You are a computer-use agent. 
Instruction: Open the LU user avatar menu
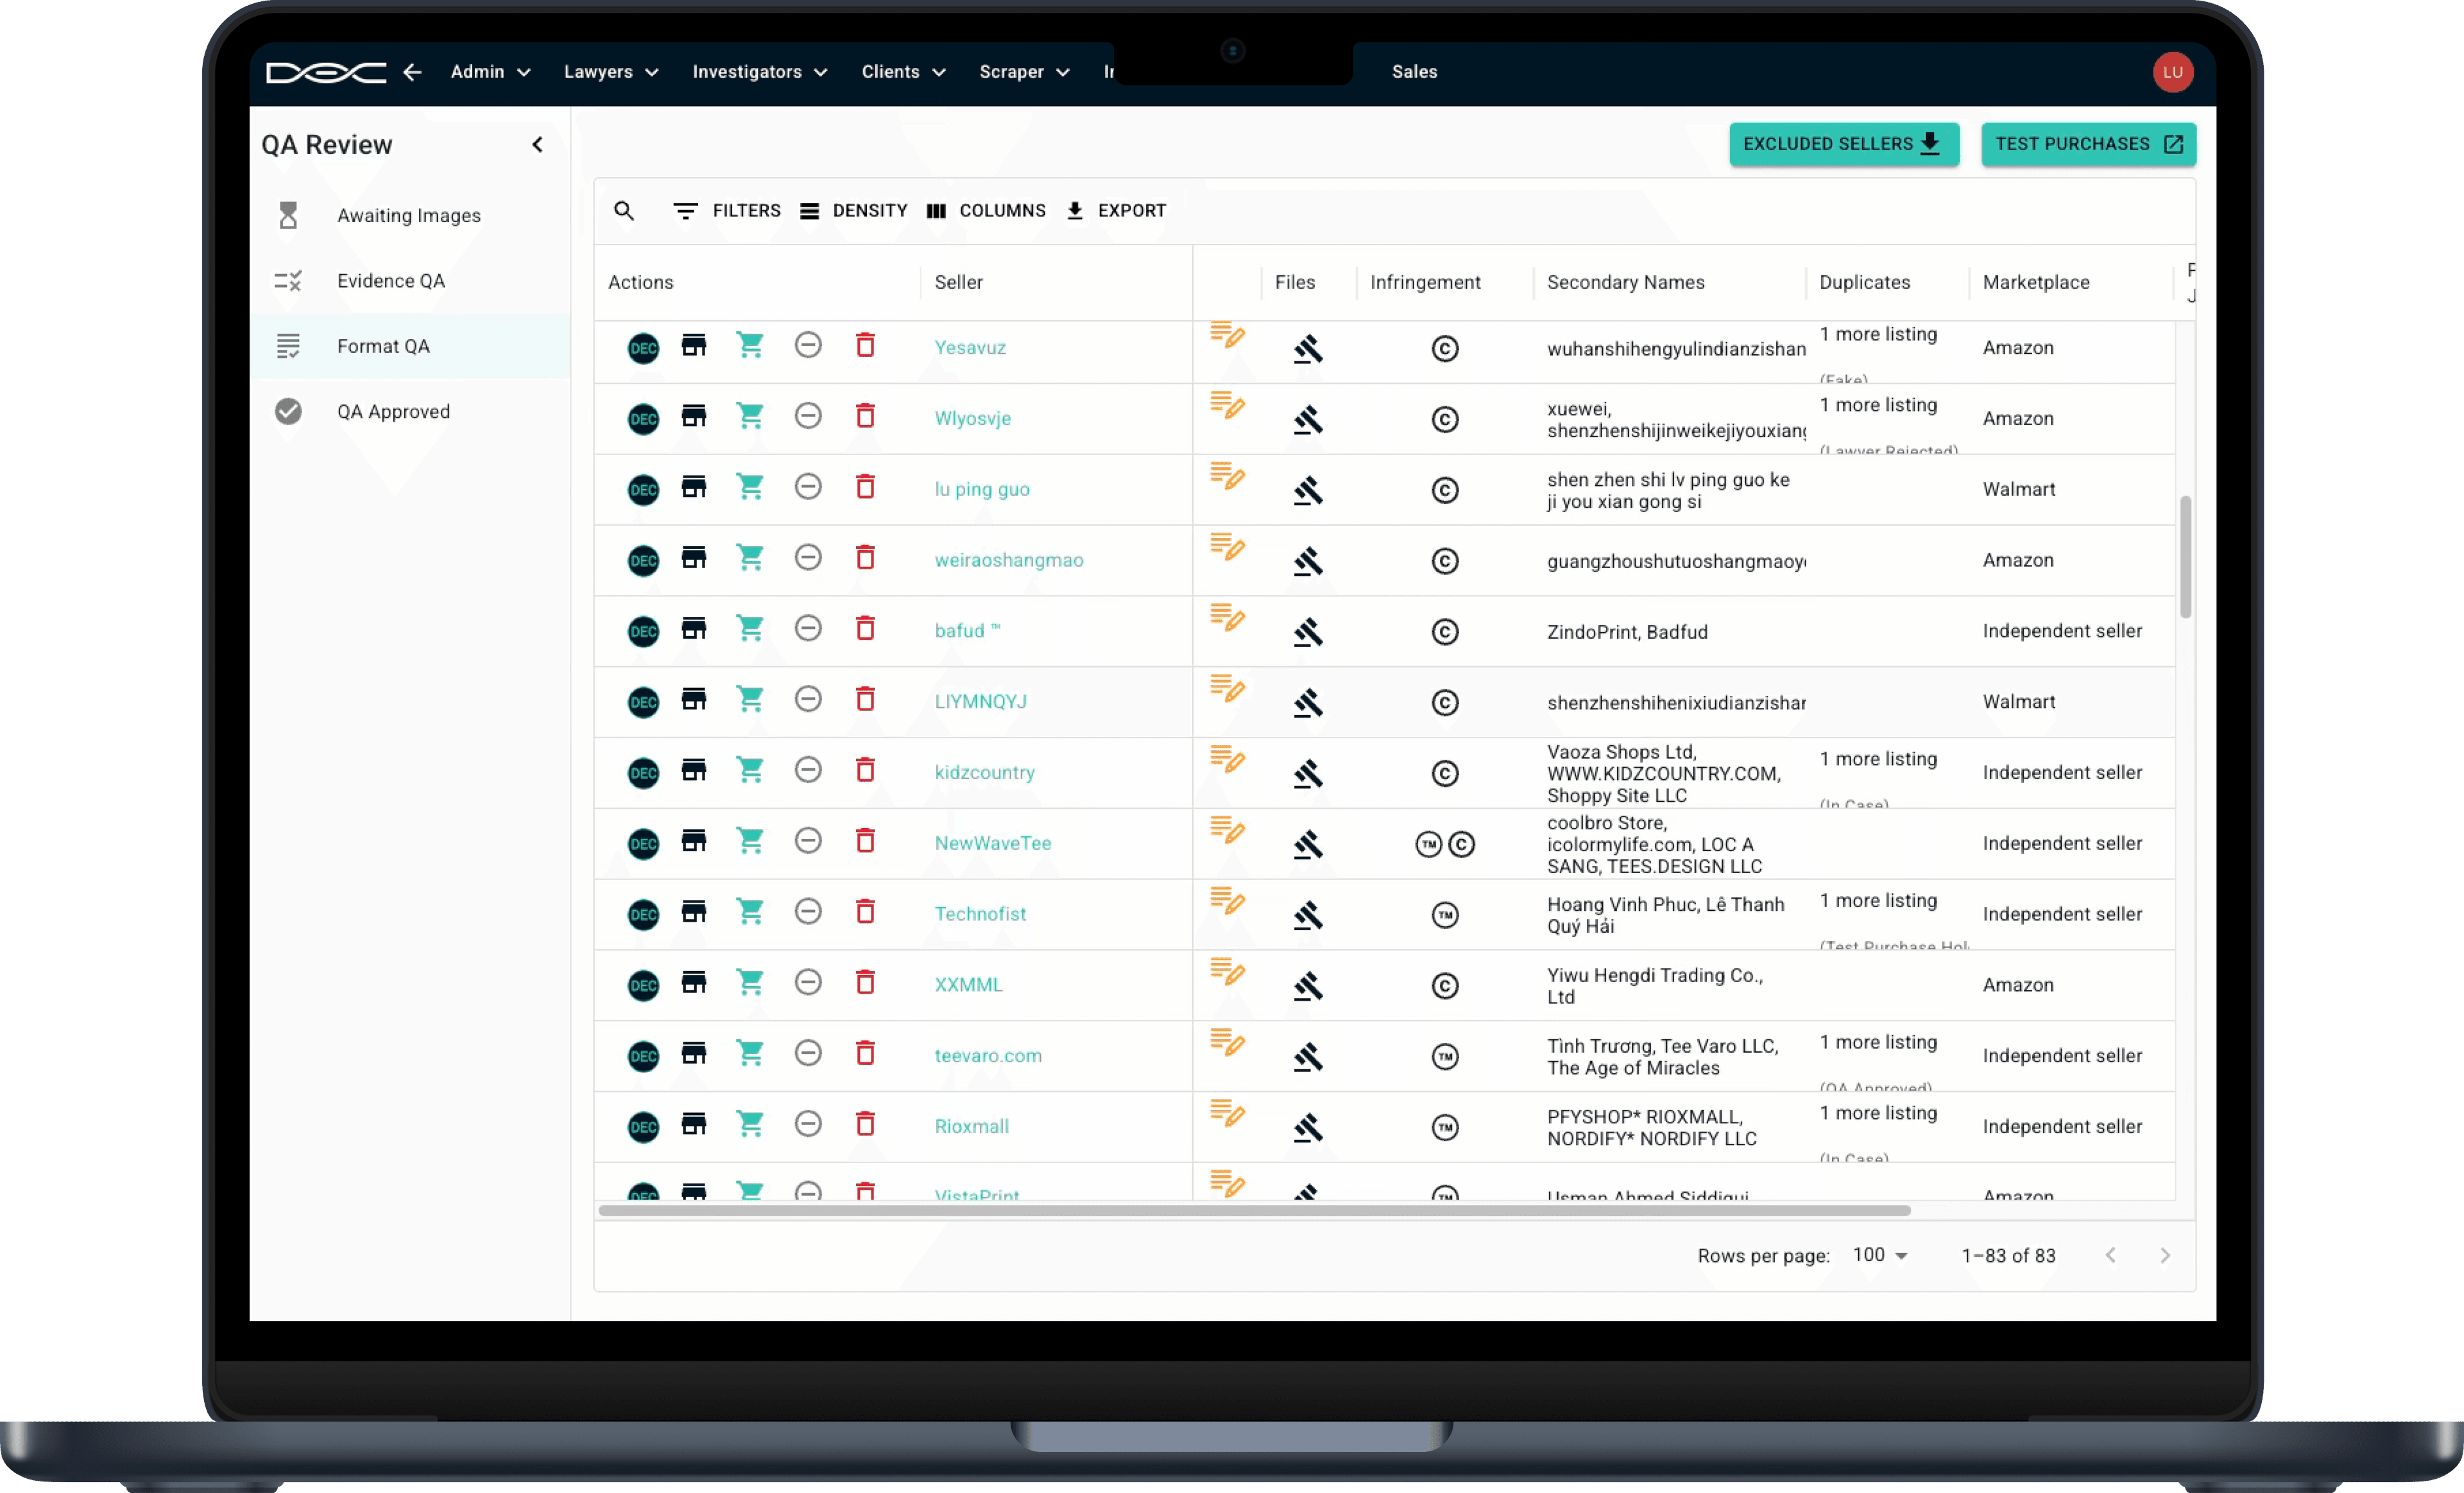pyautogui.click(x=2172, y=72)
